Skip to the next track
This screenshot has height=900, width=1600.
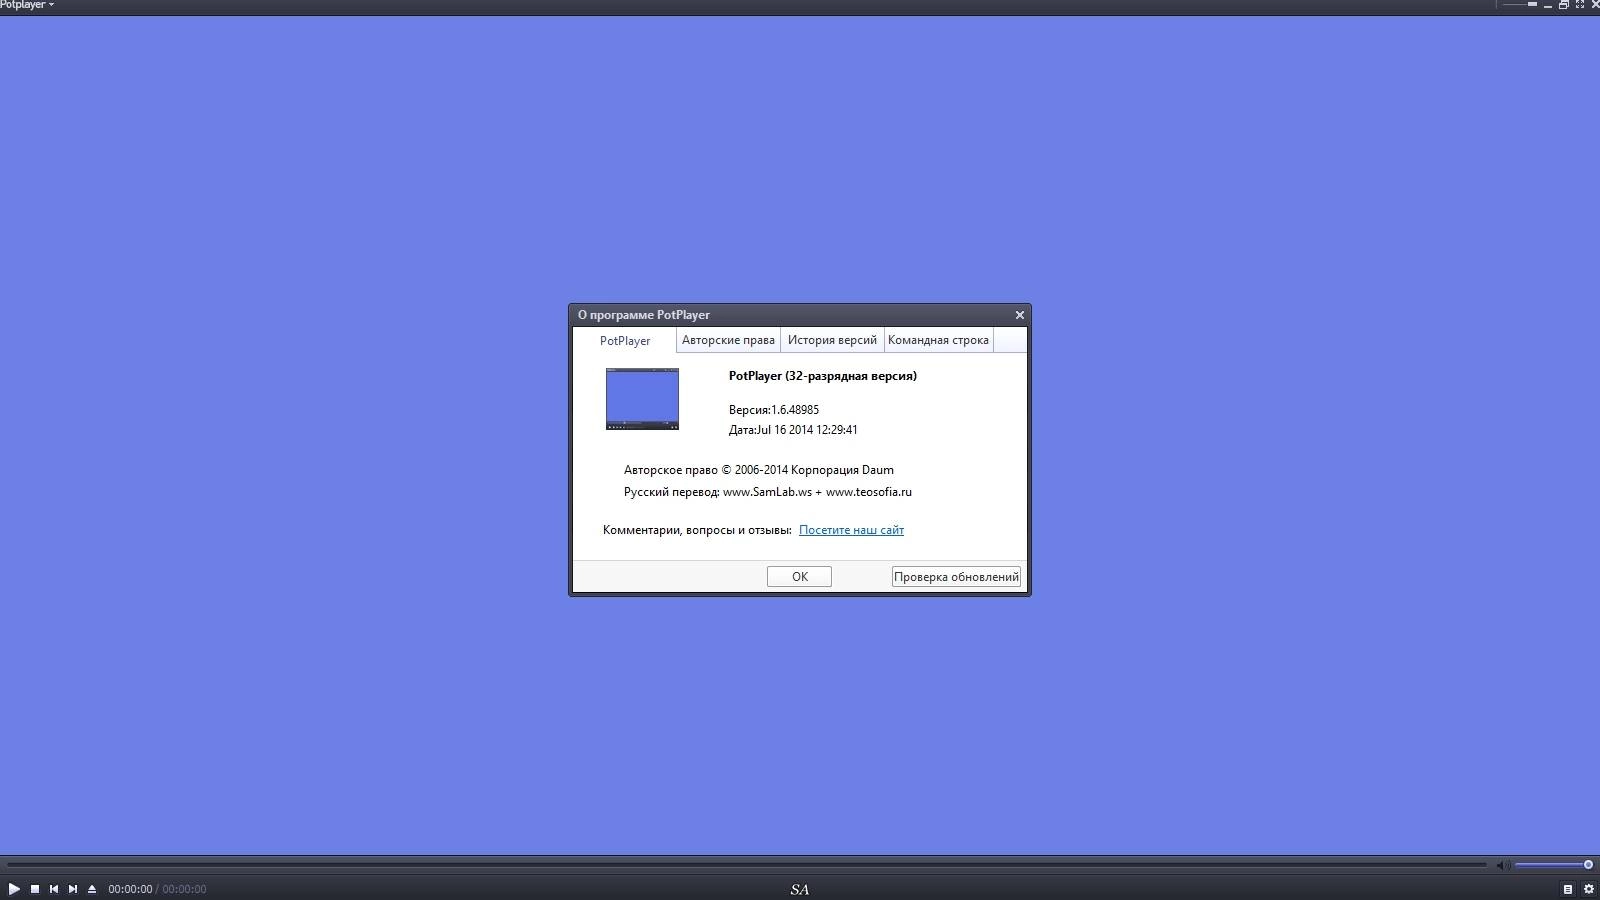click(x=73, y=889)
